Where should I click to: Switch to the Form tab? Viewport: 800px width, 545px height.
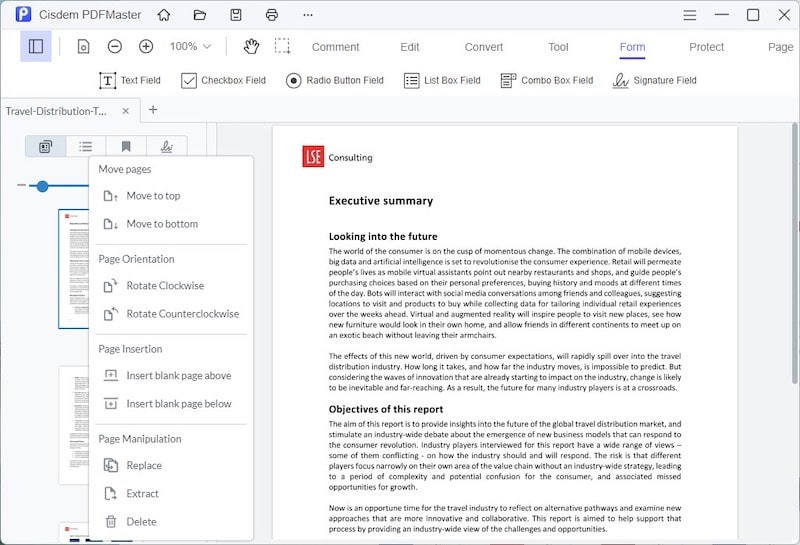(632, 47)
